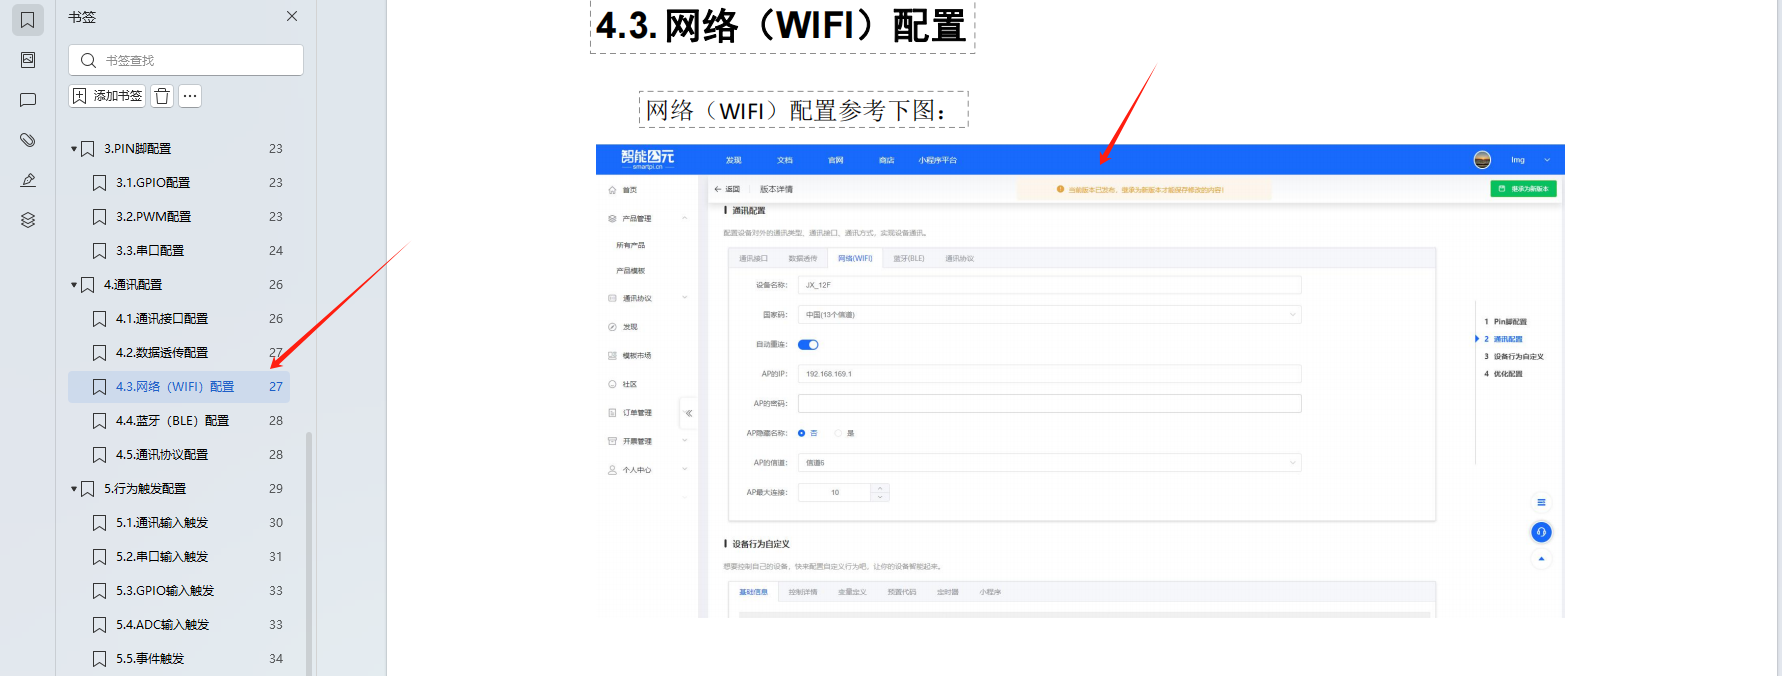
Task: Click the AP的密码 input field
Action: 1049,403
